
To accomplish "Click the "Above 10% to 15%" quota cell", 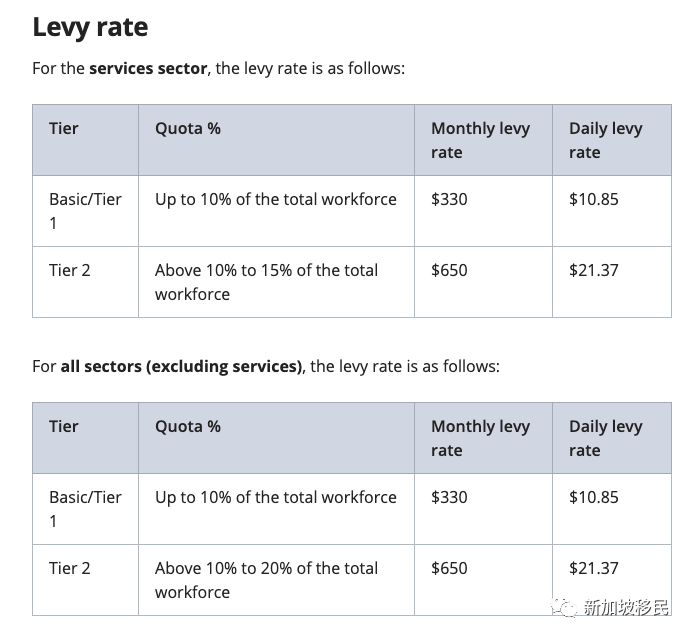I will coord(266,281).
